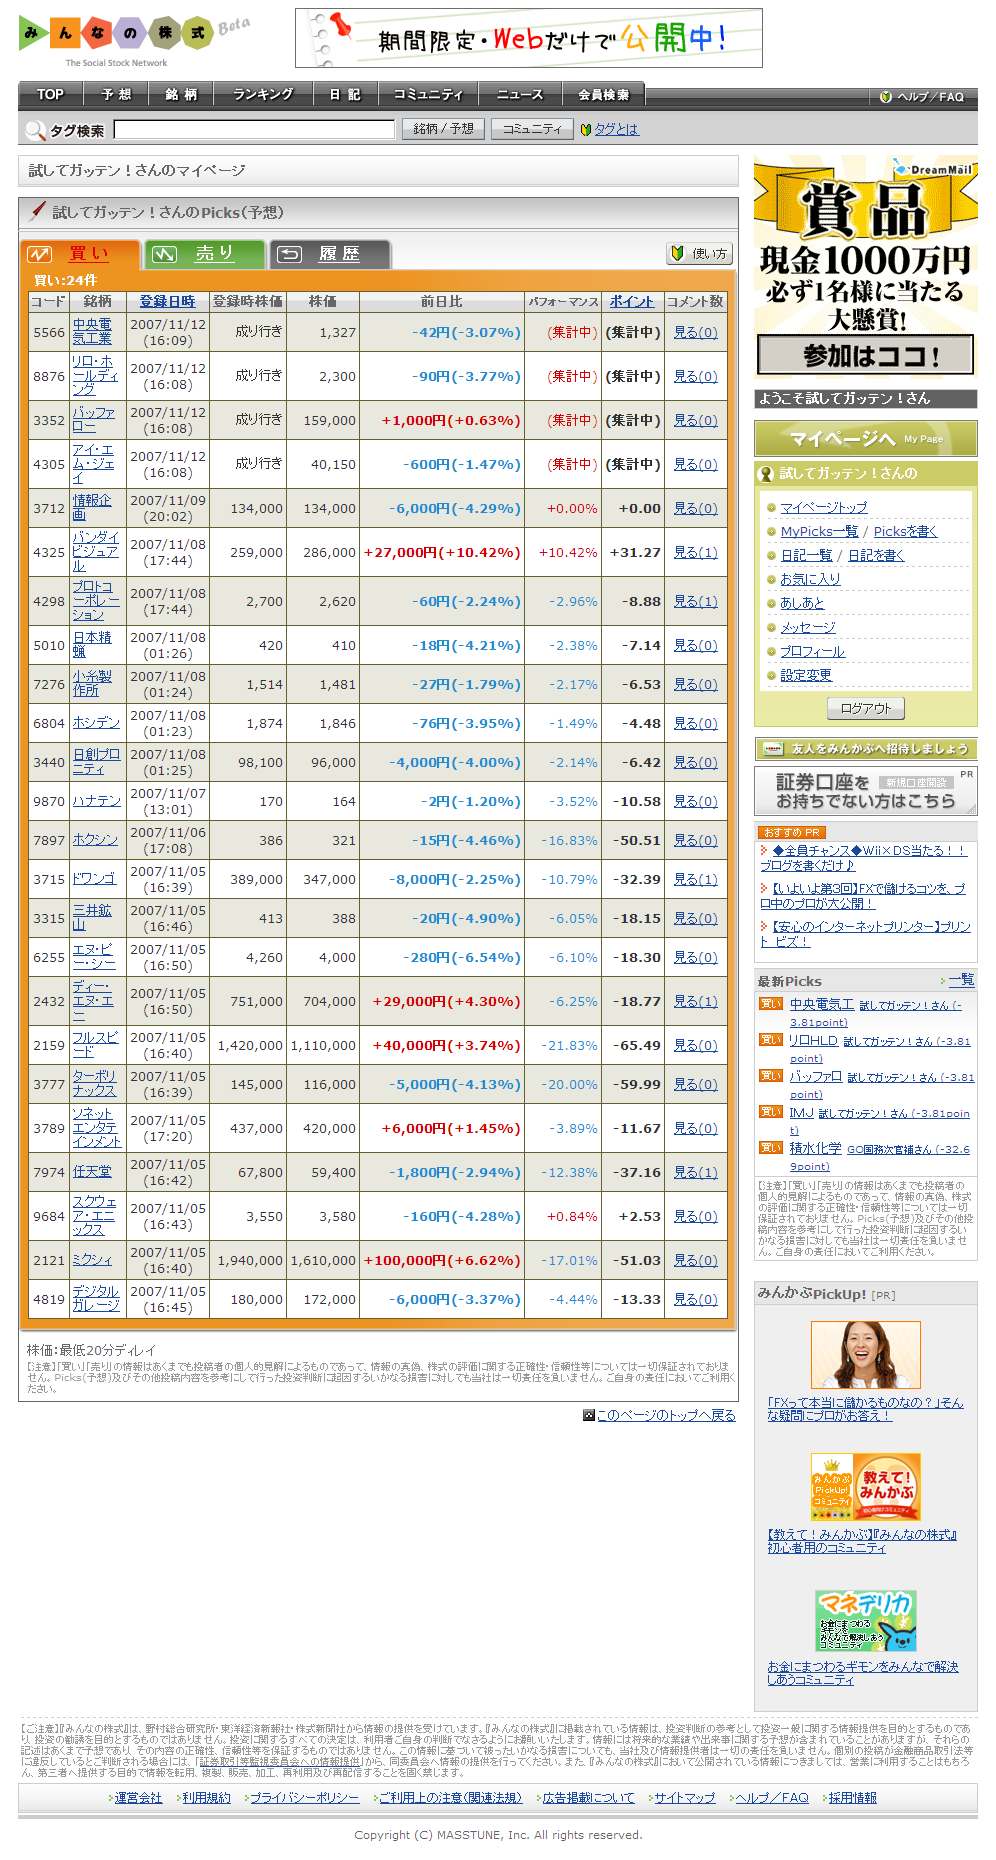This screenshot has height=1860, width=996.
Task: Click the help icon next to ヘルプ/FAQ
Action: (886, 97)
